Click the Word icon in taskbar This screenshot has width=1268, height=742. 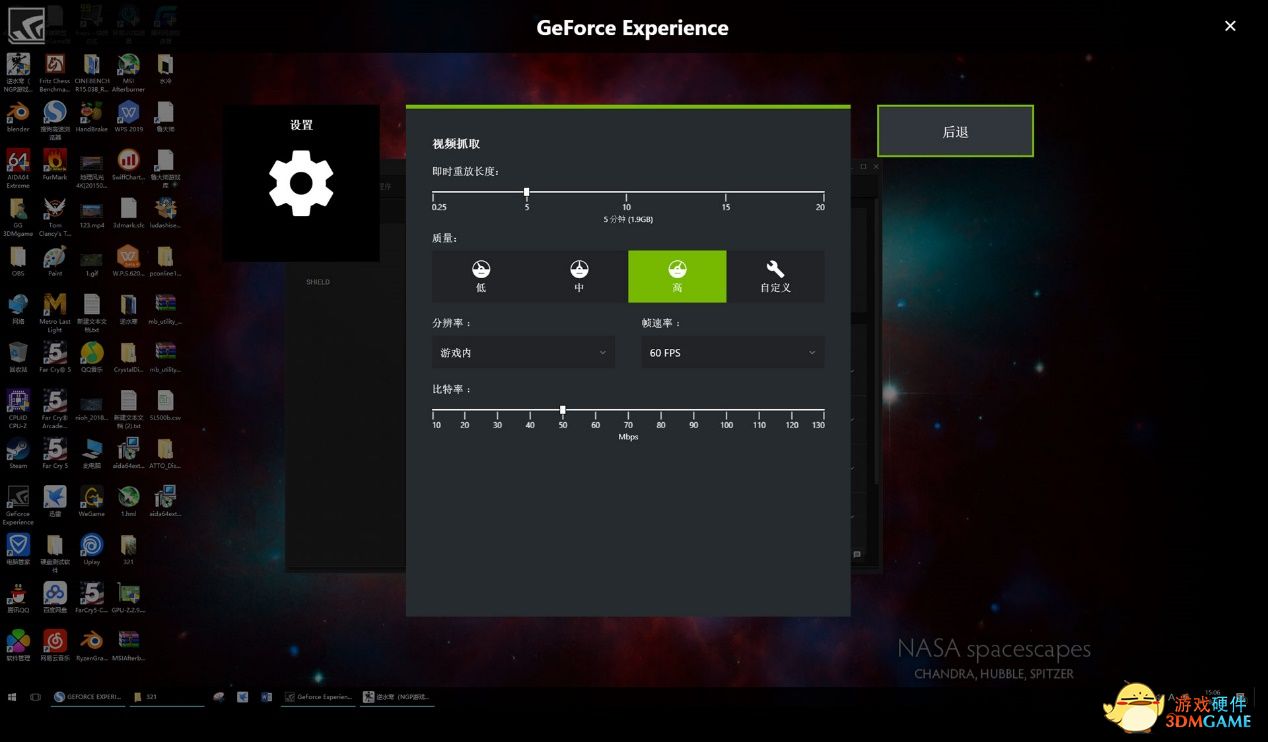point(267,696)
